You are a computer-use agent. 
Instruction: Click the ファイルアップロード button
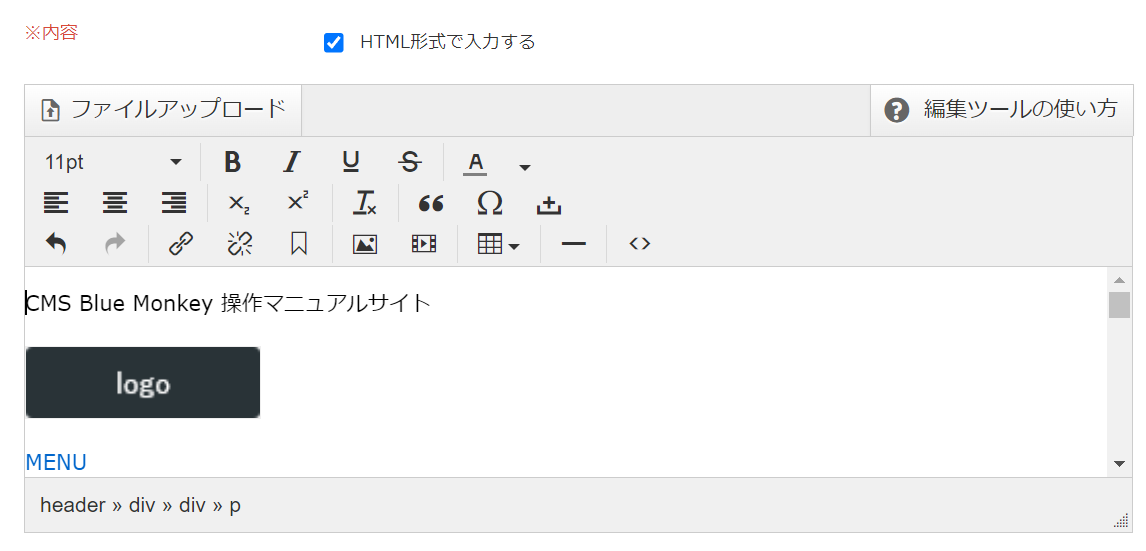164,110
